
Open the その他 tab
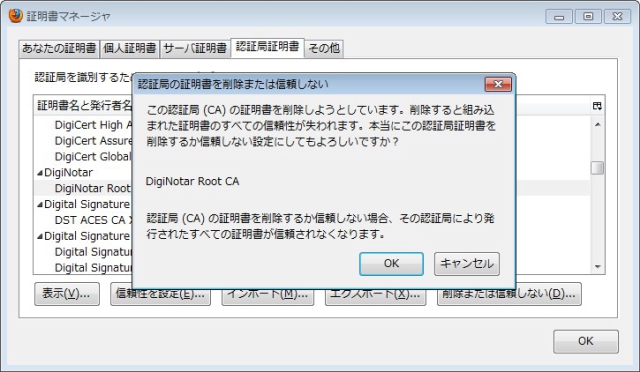324,49
